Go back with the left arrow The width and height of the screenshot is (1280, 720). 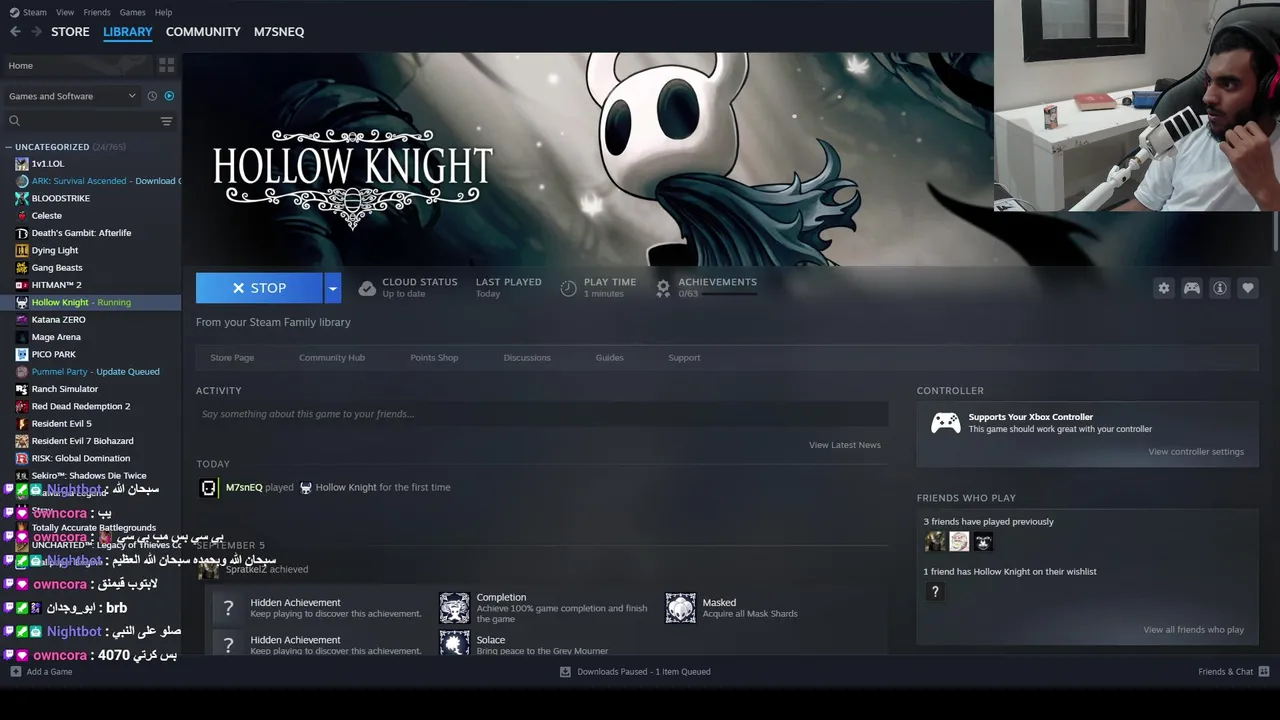click(x=15, y=32)
